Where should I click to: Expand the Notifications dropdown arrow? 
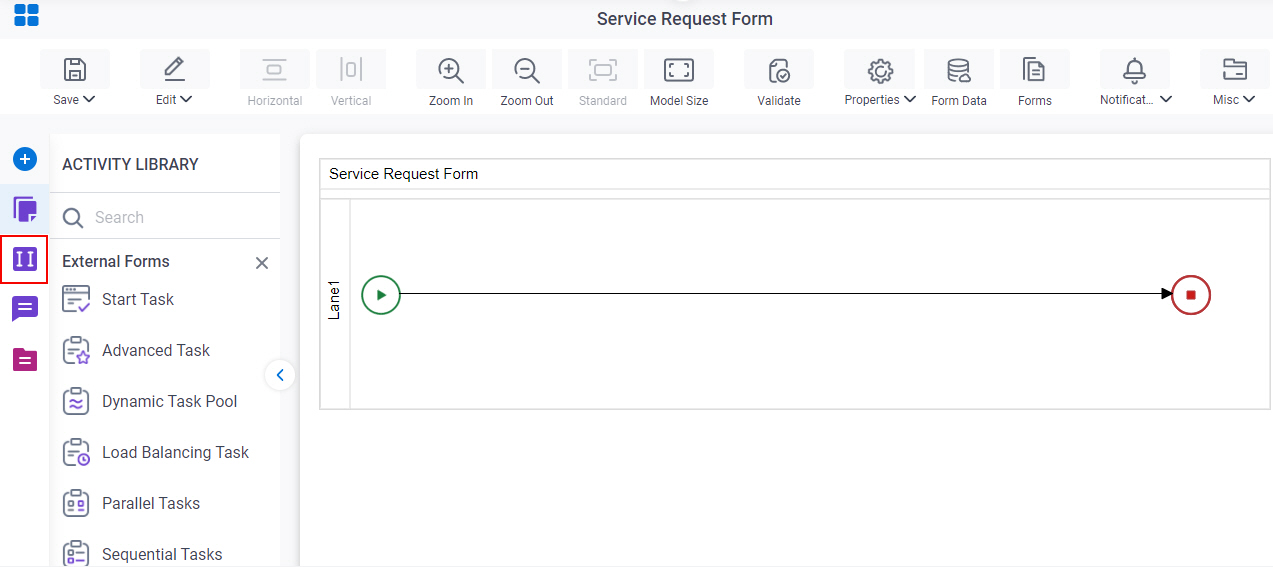[1166, 99]
